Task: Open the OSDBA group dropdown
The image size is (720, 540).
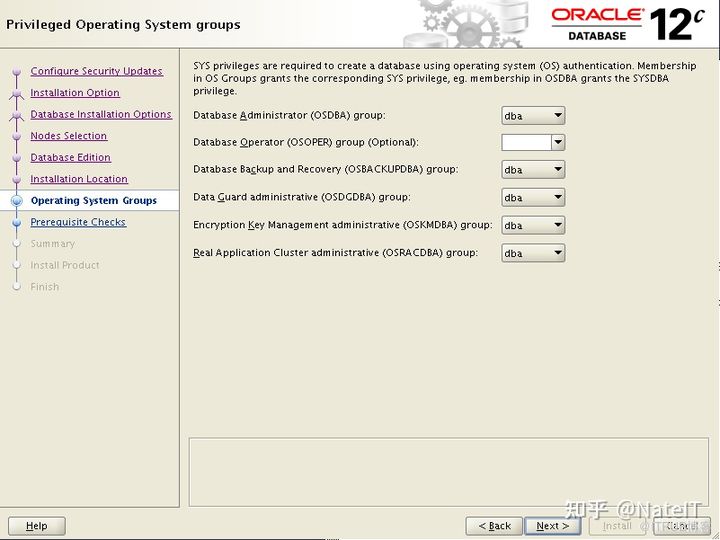Action: (x=533, y=116)
